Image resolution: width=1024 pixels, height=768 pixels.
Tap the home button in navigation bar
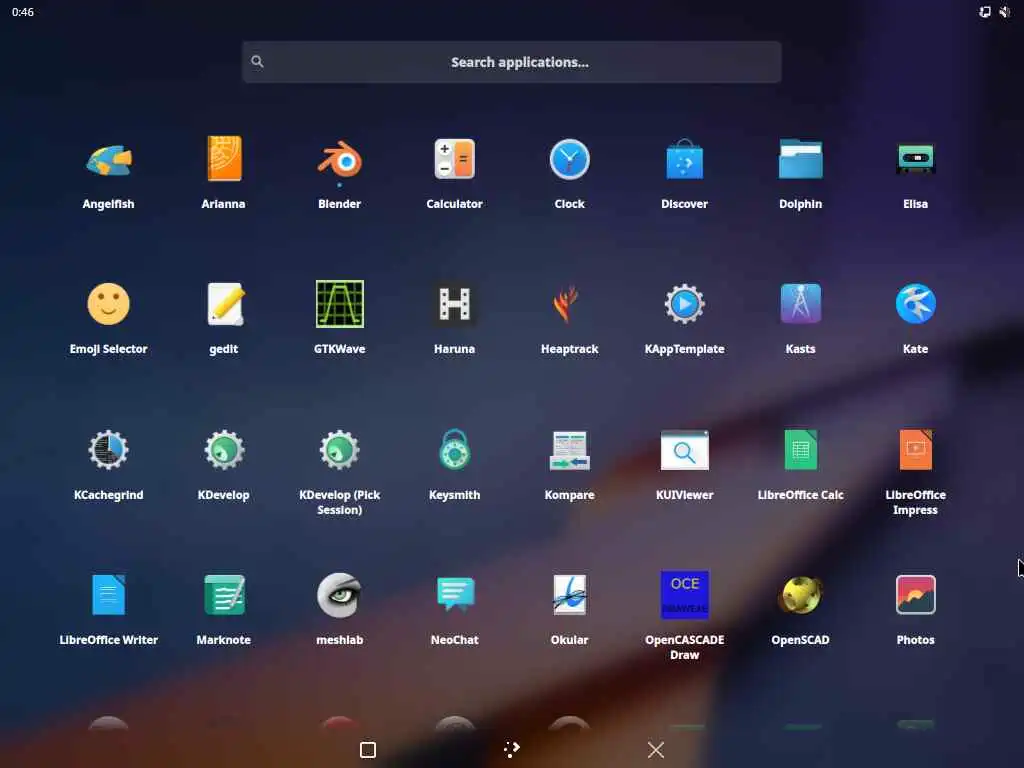click(x=512, y=750)
